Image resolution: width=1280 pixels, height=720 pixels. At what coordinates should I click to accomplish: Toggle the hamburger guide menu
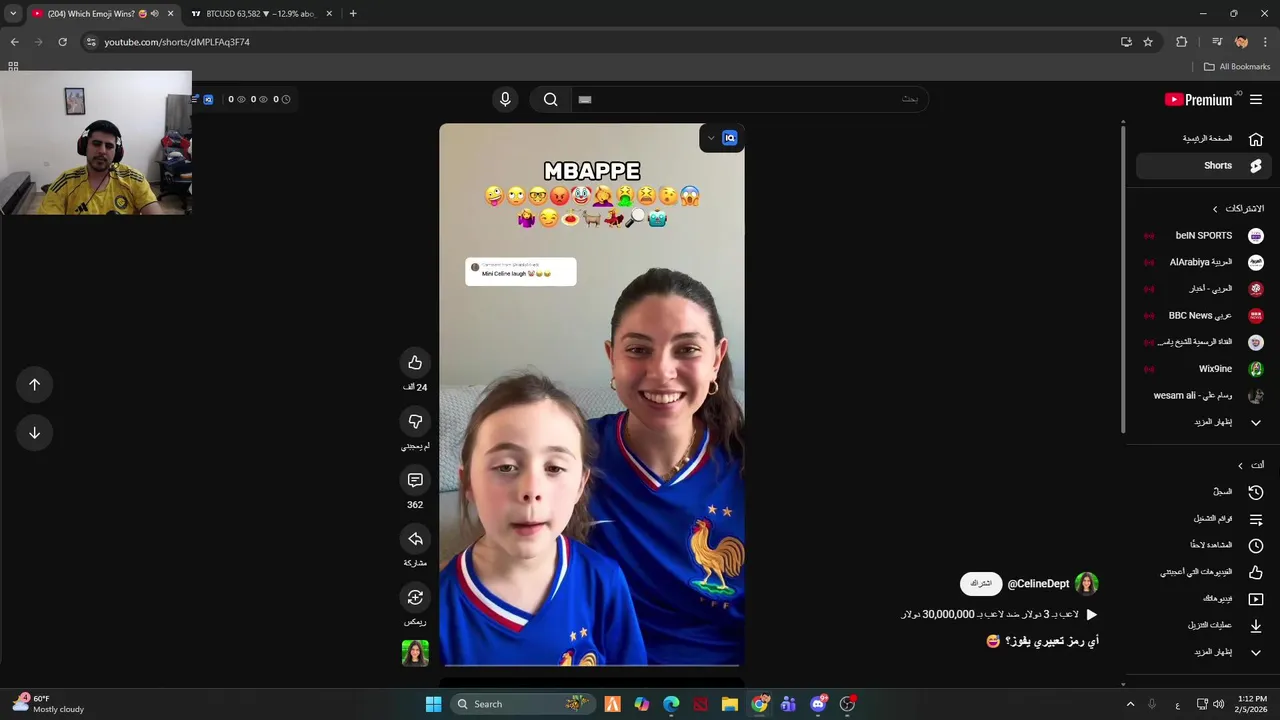1256,99
